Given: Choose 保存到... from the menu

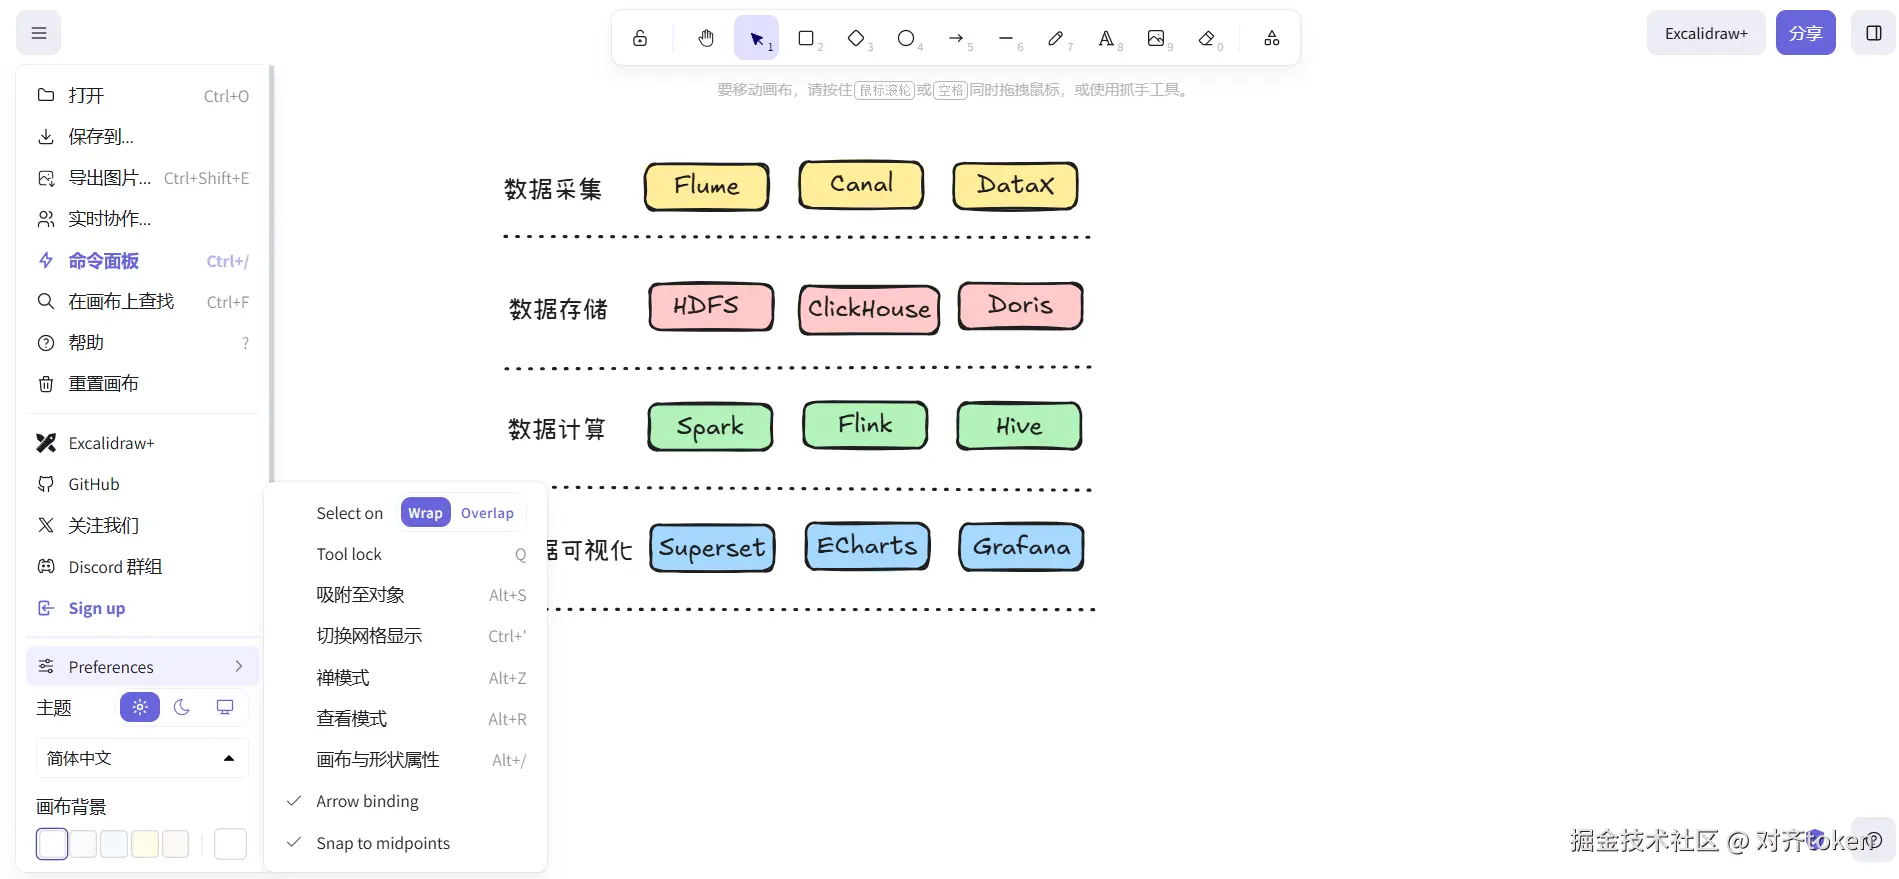Looking at the screenshot, I should (x=142, y=137).
